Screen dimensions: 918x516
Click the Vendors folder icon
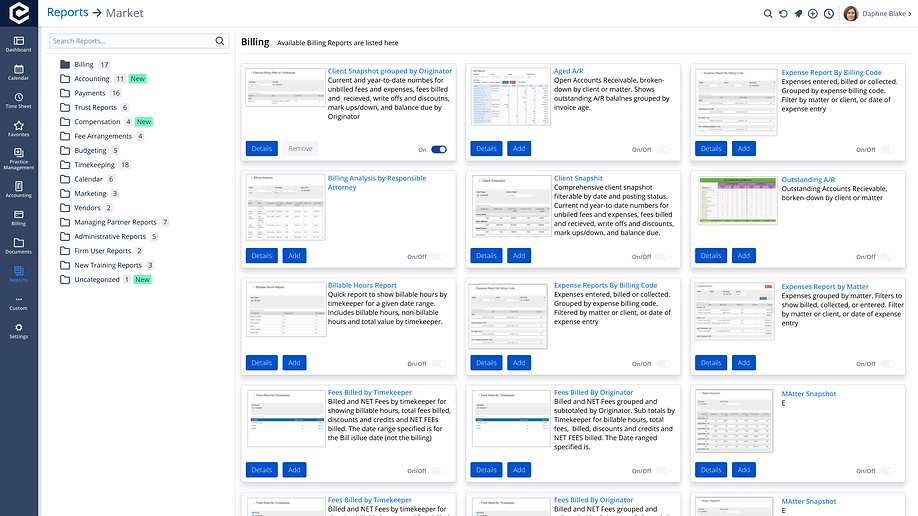click(x=65, y=207)
